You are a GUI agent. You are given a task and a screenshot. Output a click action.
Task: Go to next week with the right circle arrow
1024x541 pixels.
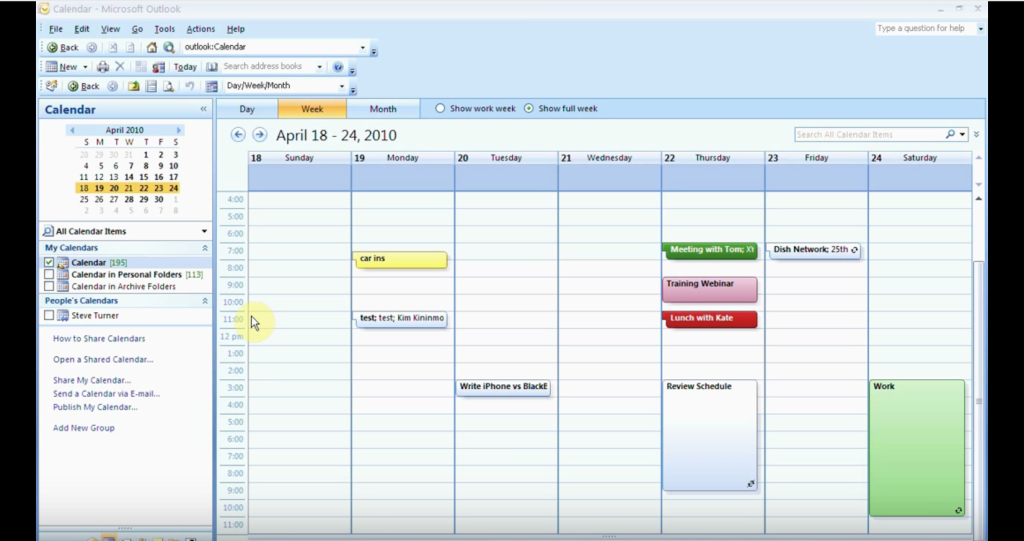pos(260,135)
